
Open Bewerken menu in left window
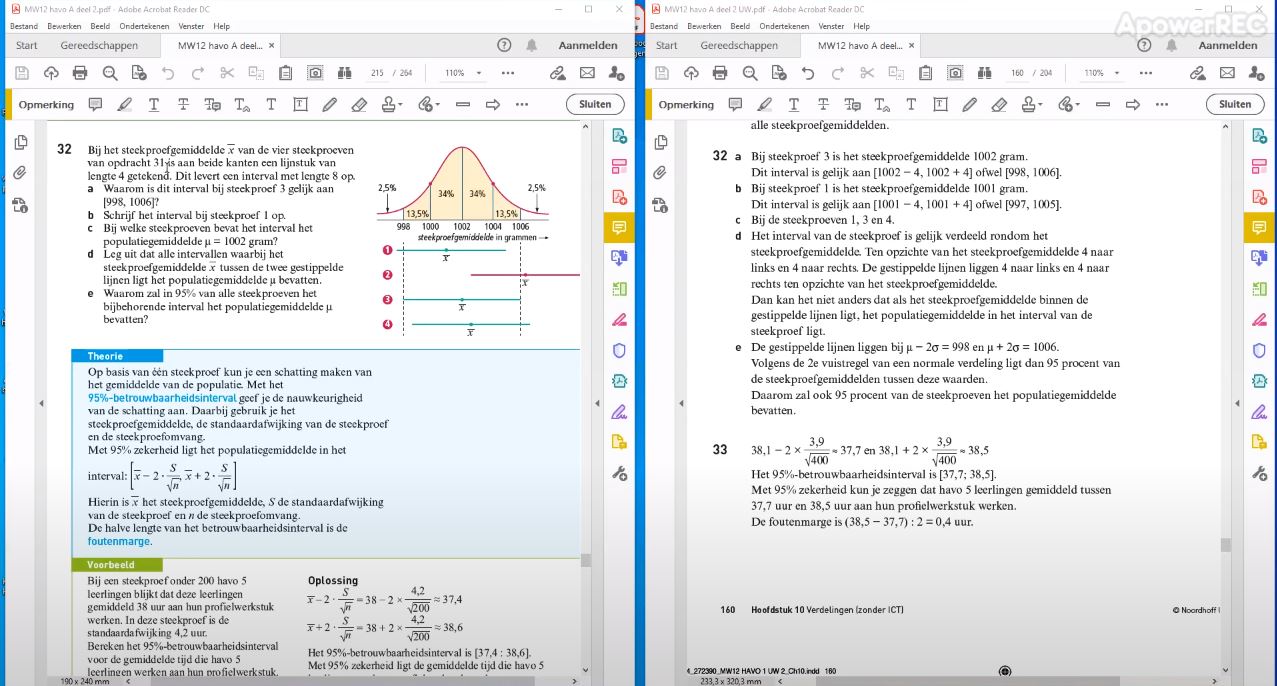coord(64,26)
